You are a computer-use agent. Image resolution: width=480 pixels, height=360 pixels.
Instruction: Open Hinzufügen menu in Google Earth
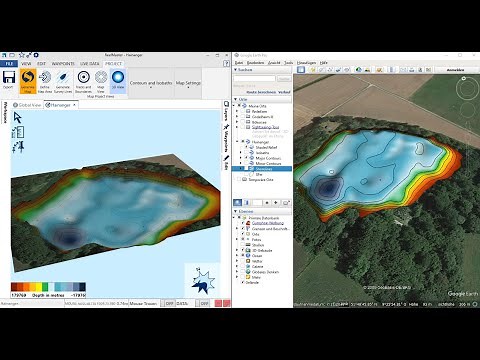[306, 62]
